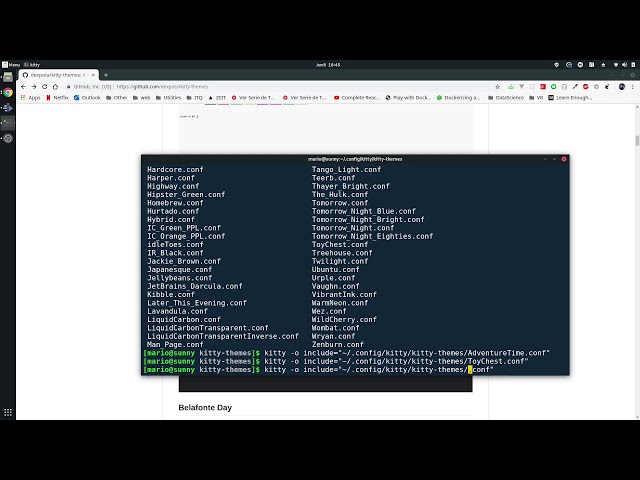640x480 pixels.
Task: Open the Outlook bookmark
Action: [x=87, y=98]
